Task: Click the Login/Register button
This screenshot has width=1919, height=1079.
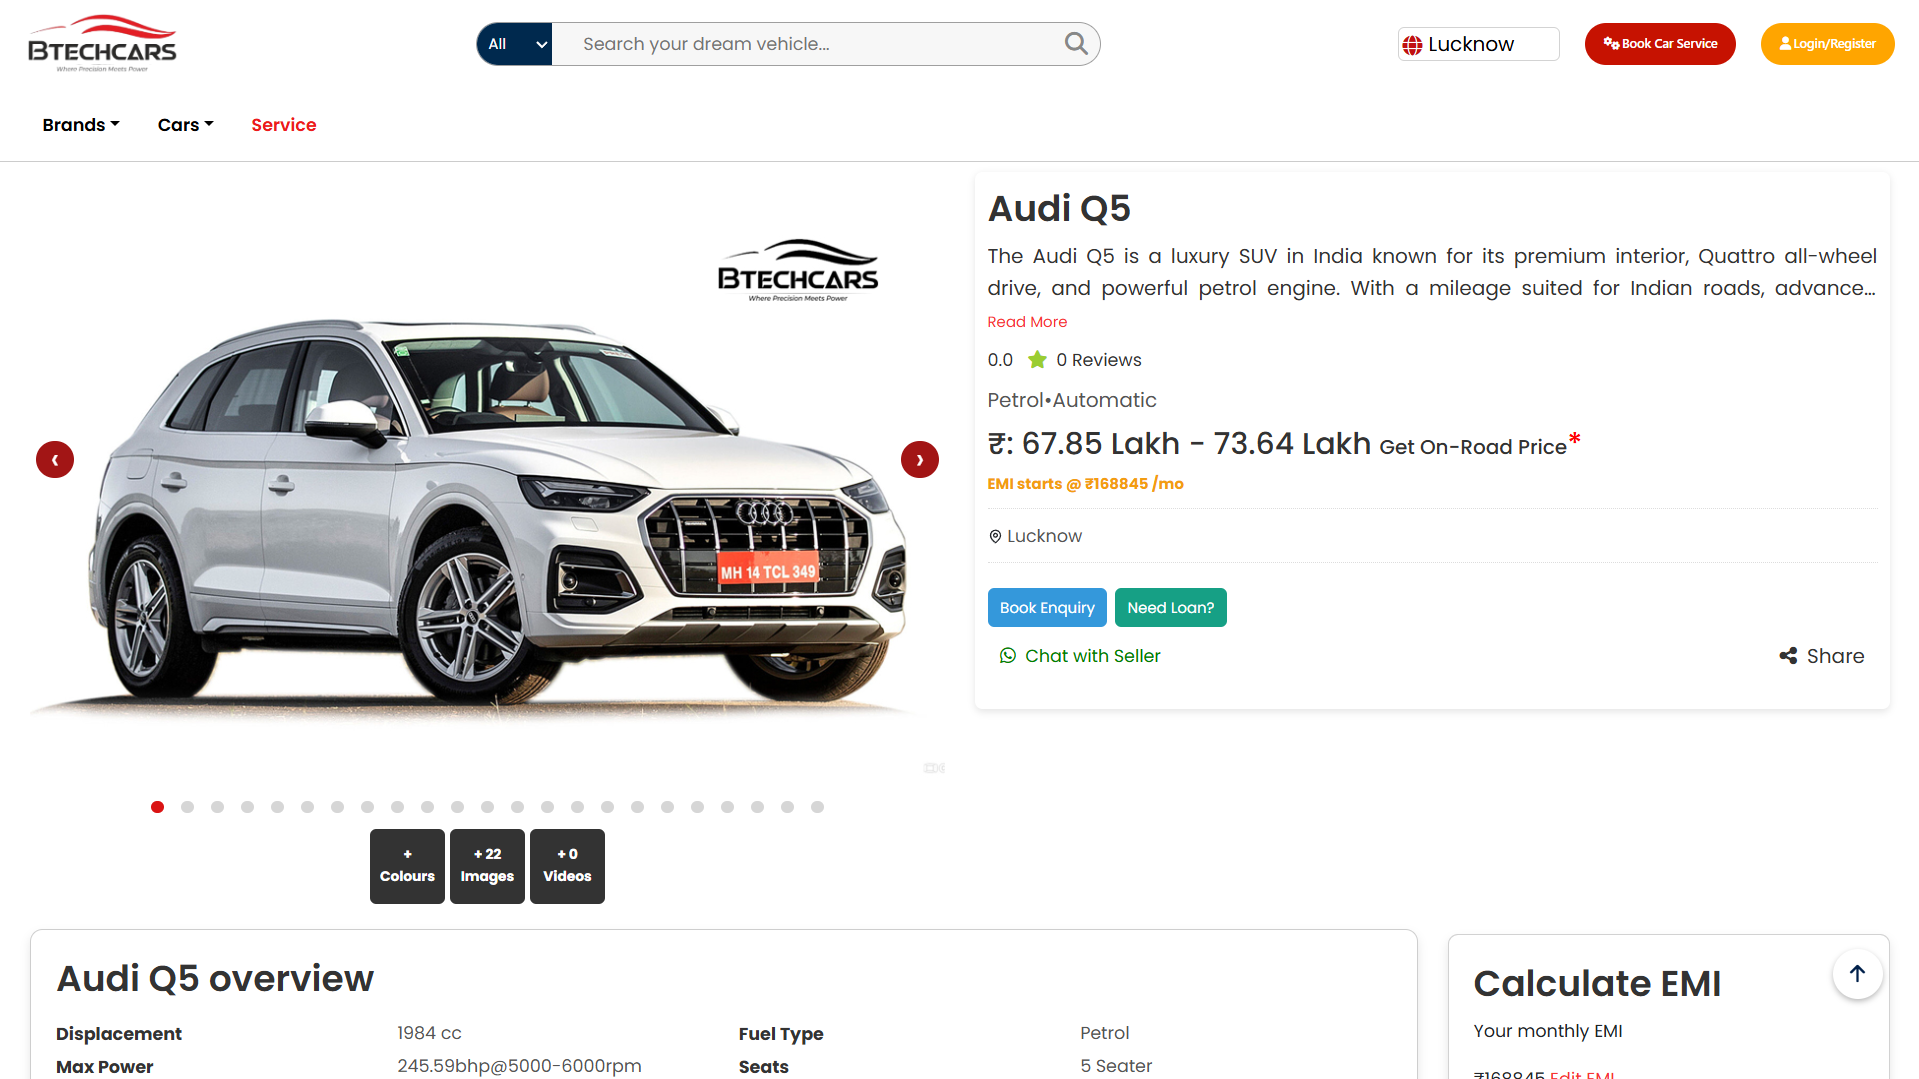Action: 1827,44
